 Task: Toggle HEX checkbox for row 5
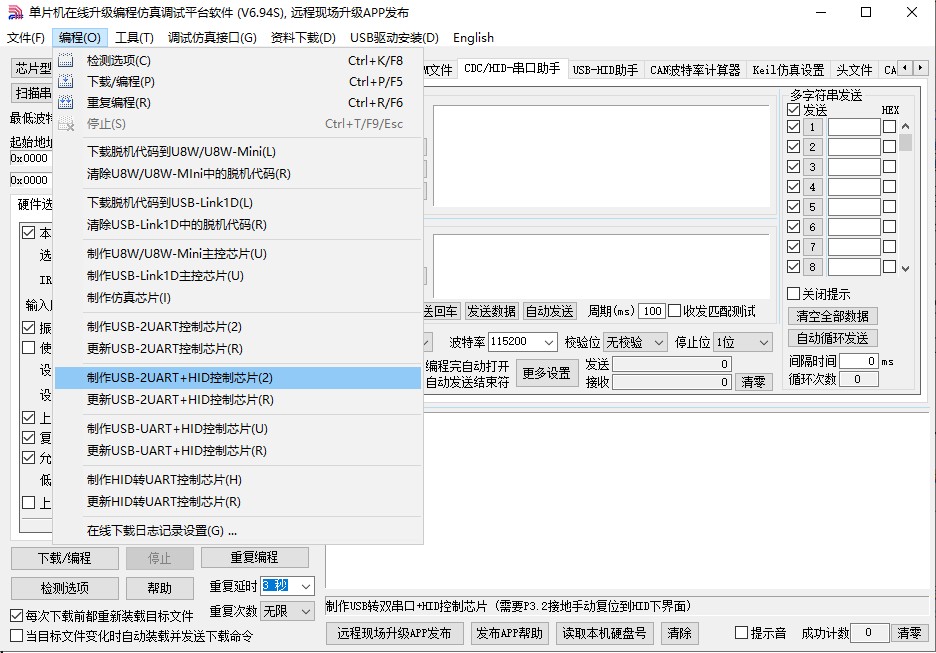(889, 207)
